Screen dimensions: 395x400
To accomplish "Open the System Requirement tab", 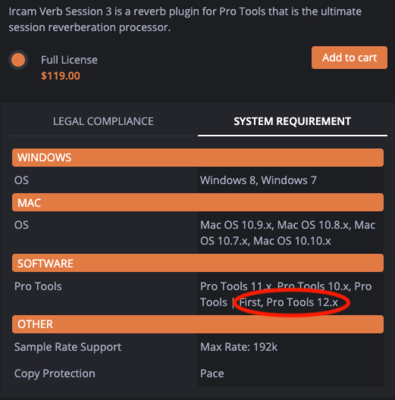I will tap(292, 121).
